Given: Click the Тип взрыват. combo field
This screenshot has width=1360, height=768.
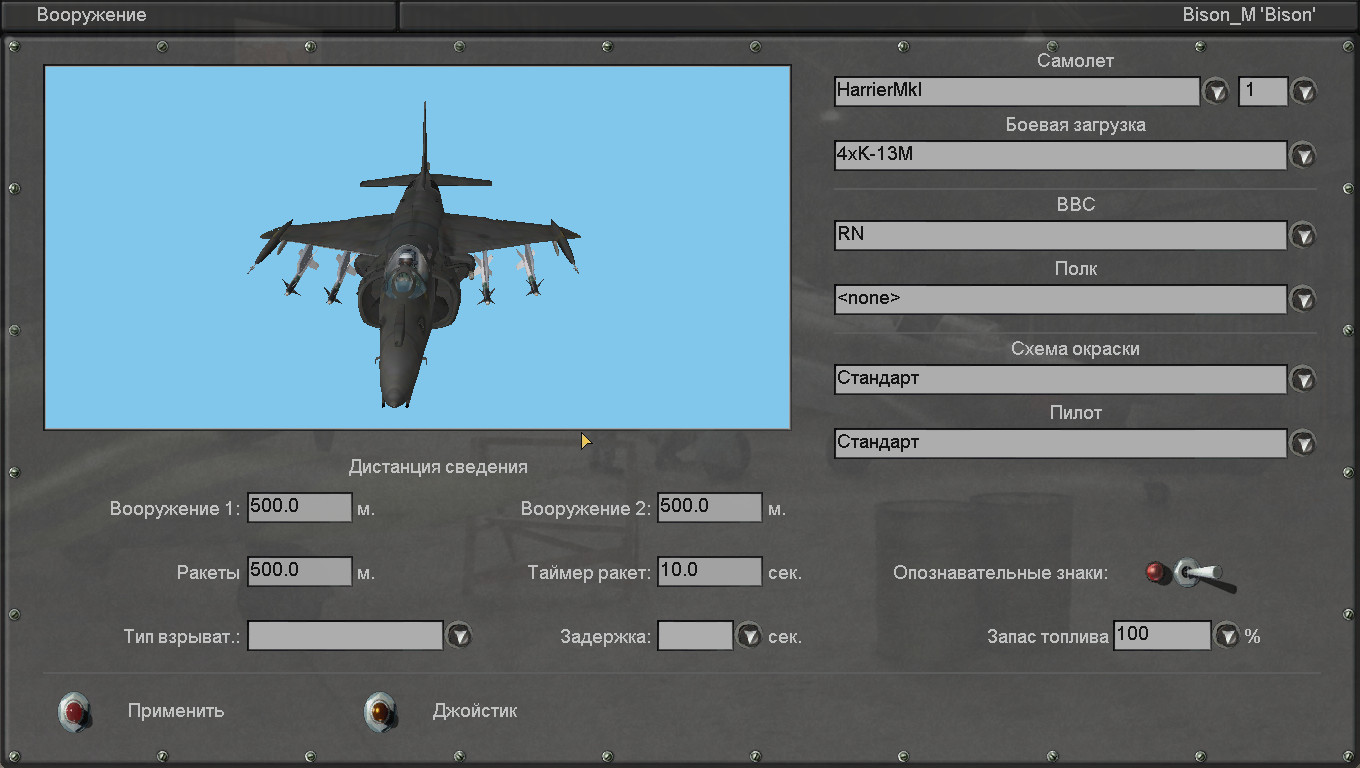Looking at the screenshot, I should coord(345,635).
